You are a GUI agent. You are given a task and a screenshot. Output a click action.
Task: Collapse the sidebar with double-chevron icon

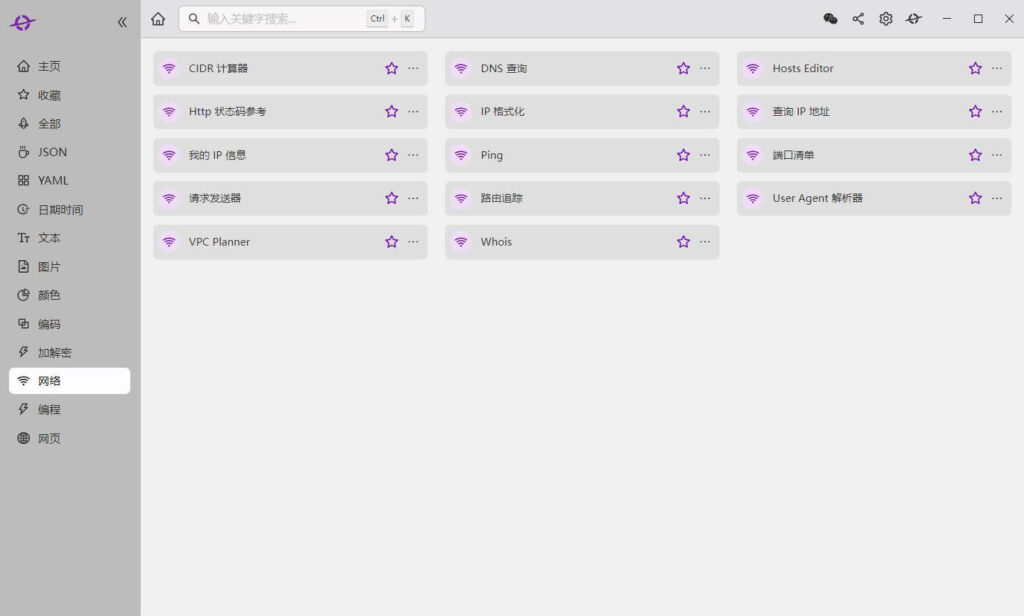point(122,22)
